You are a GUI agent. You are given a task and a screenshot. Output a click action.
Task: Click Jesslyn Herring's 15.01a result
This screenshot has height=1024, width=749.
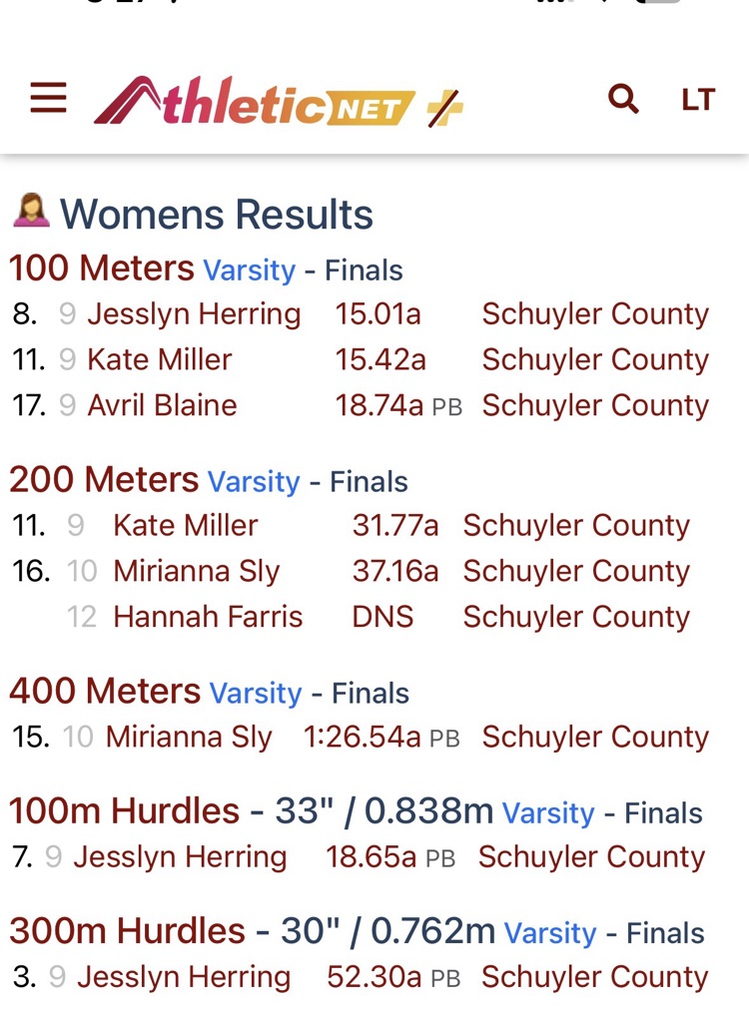click(x=378, y=314)
